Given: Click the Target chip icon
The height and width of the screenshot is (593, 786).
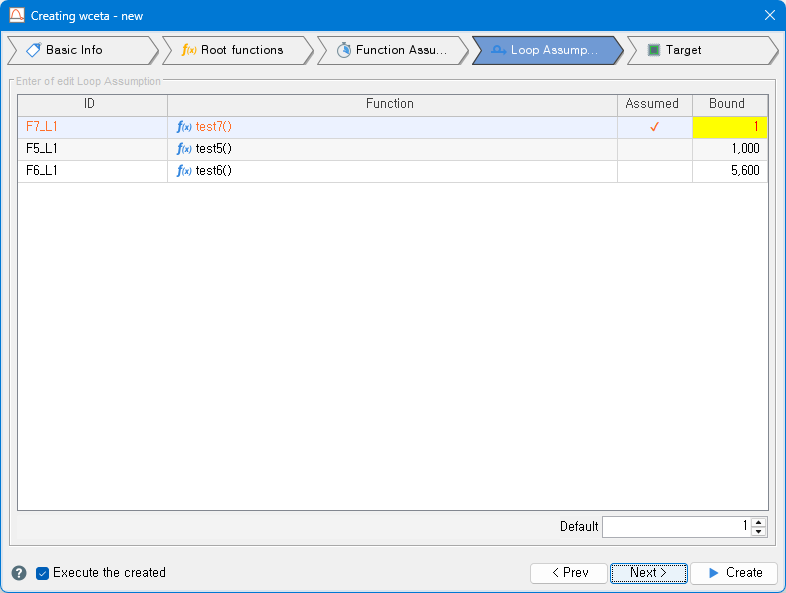Looking at the screenshot, I should click(654, 50).
